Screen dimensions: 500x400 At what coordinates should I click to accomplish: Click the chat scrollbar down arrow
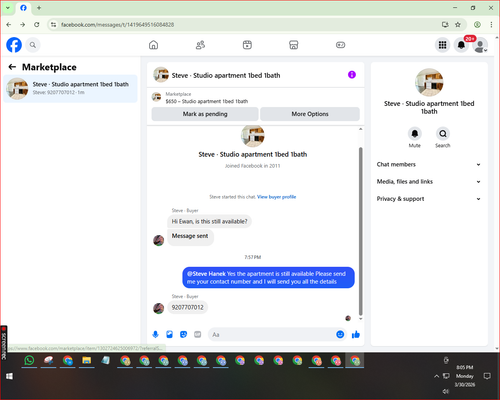(360, 319)
